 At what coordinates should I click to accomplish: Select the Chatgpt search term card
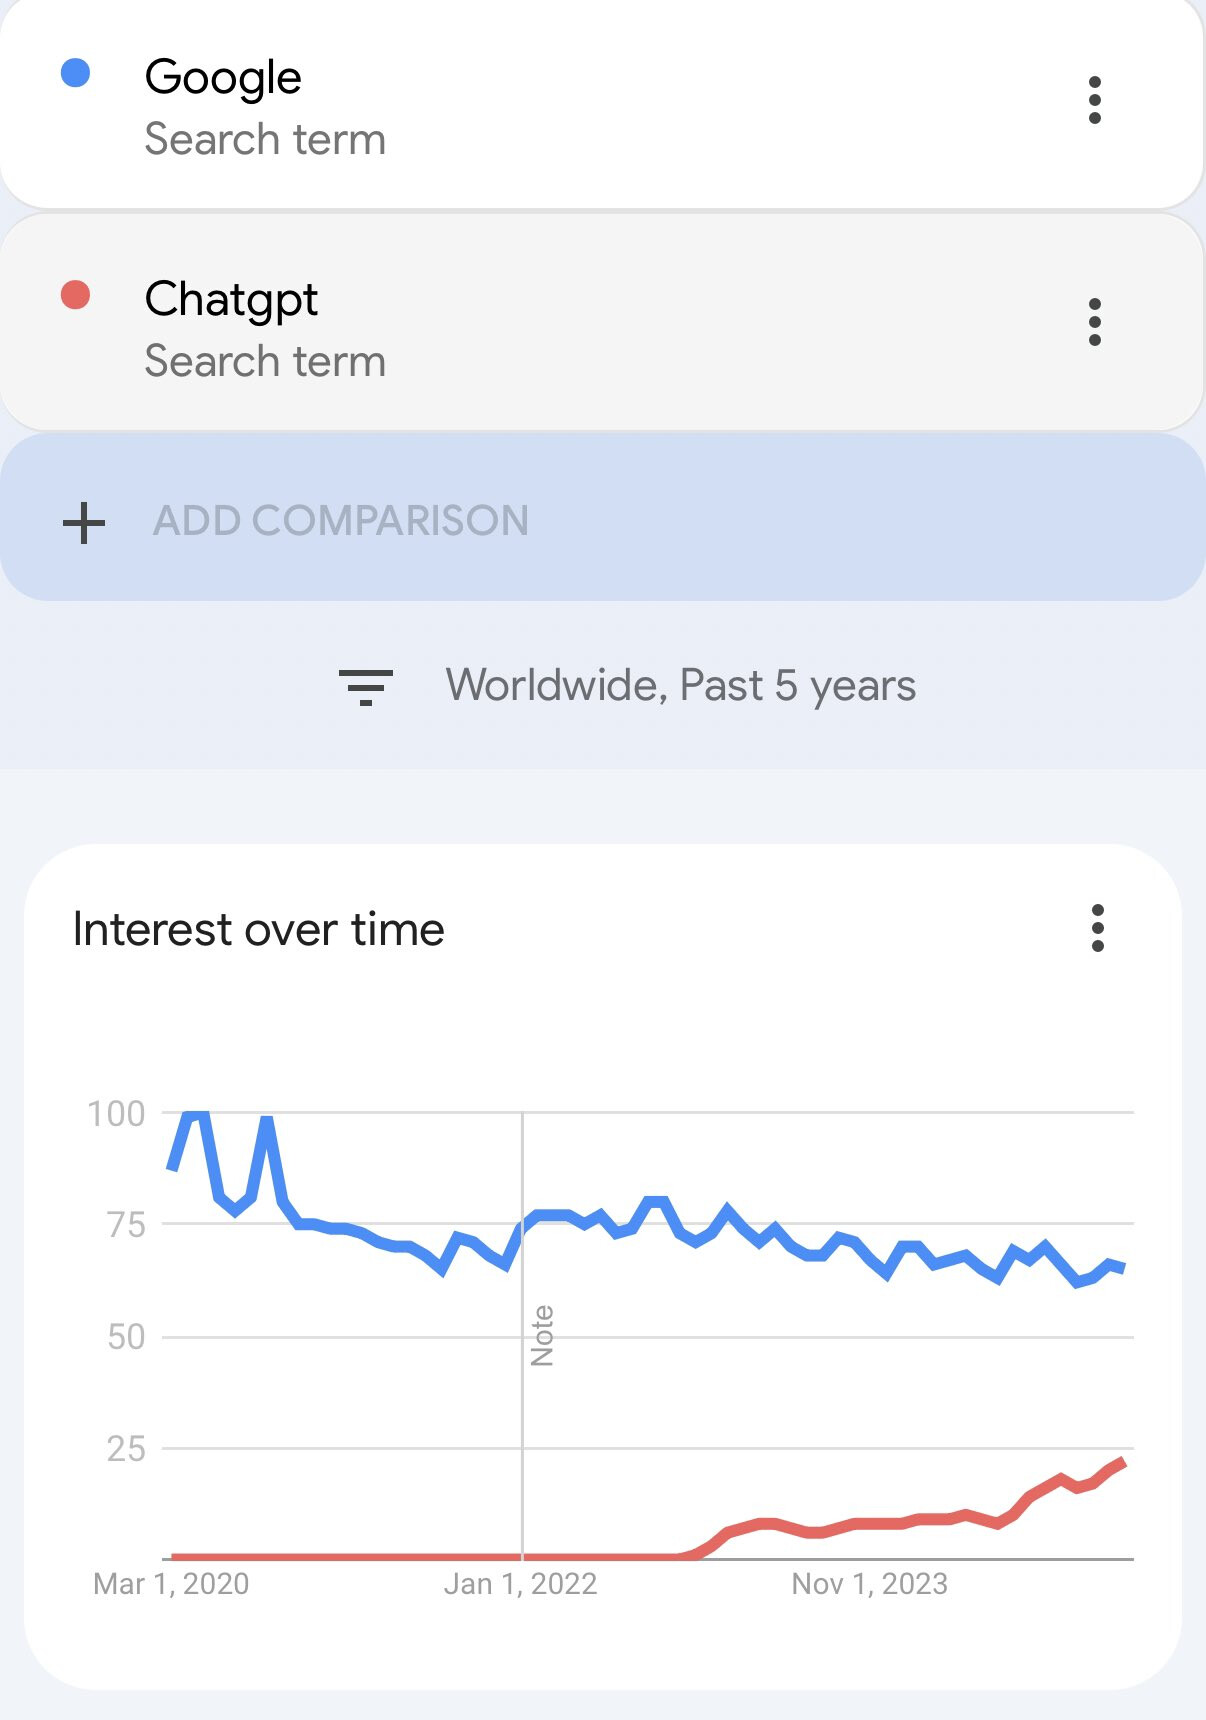point(602,323)
